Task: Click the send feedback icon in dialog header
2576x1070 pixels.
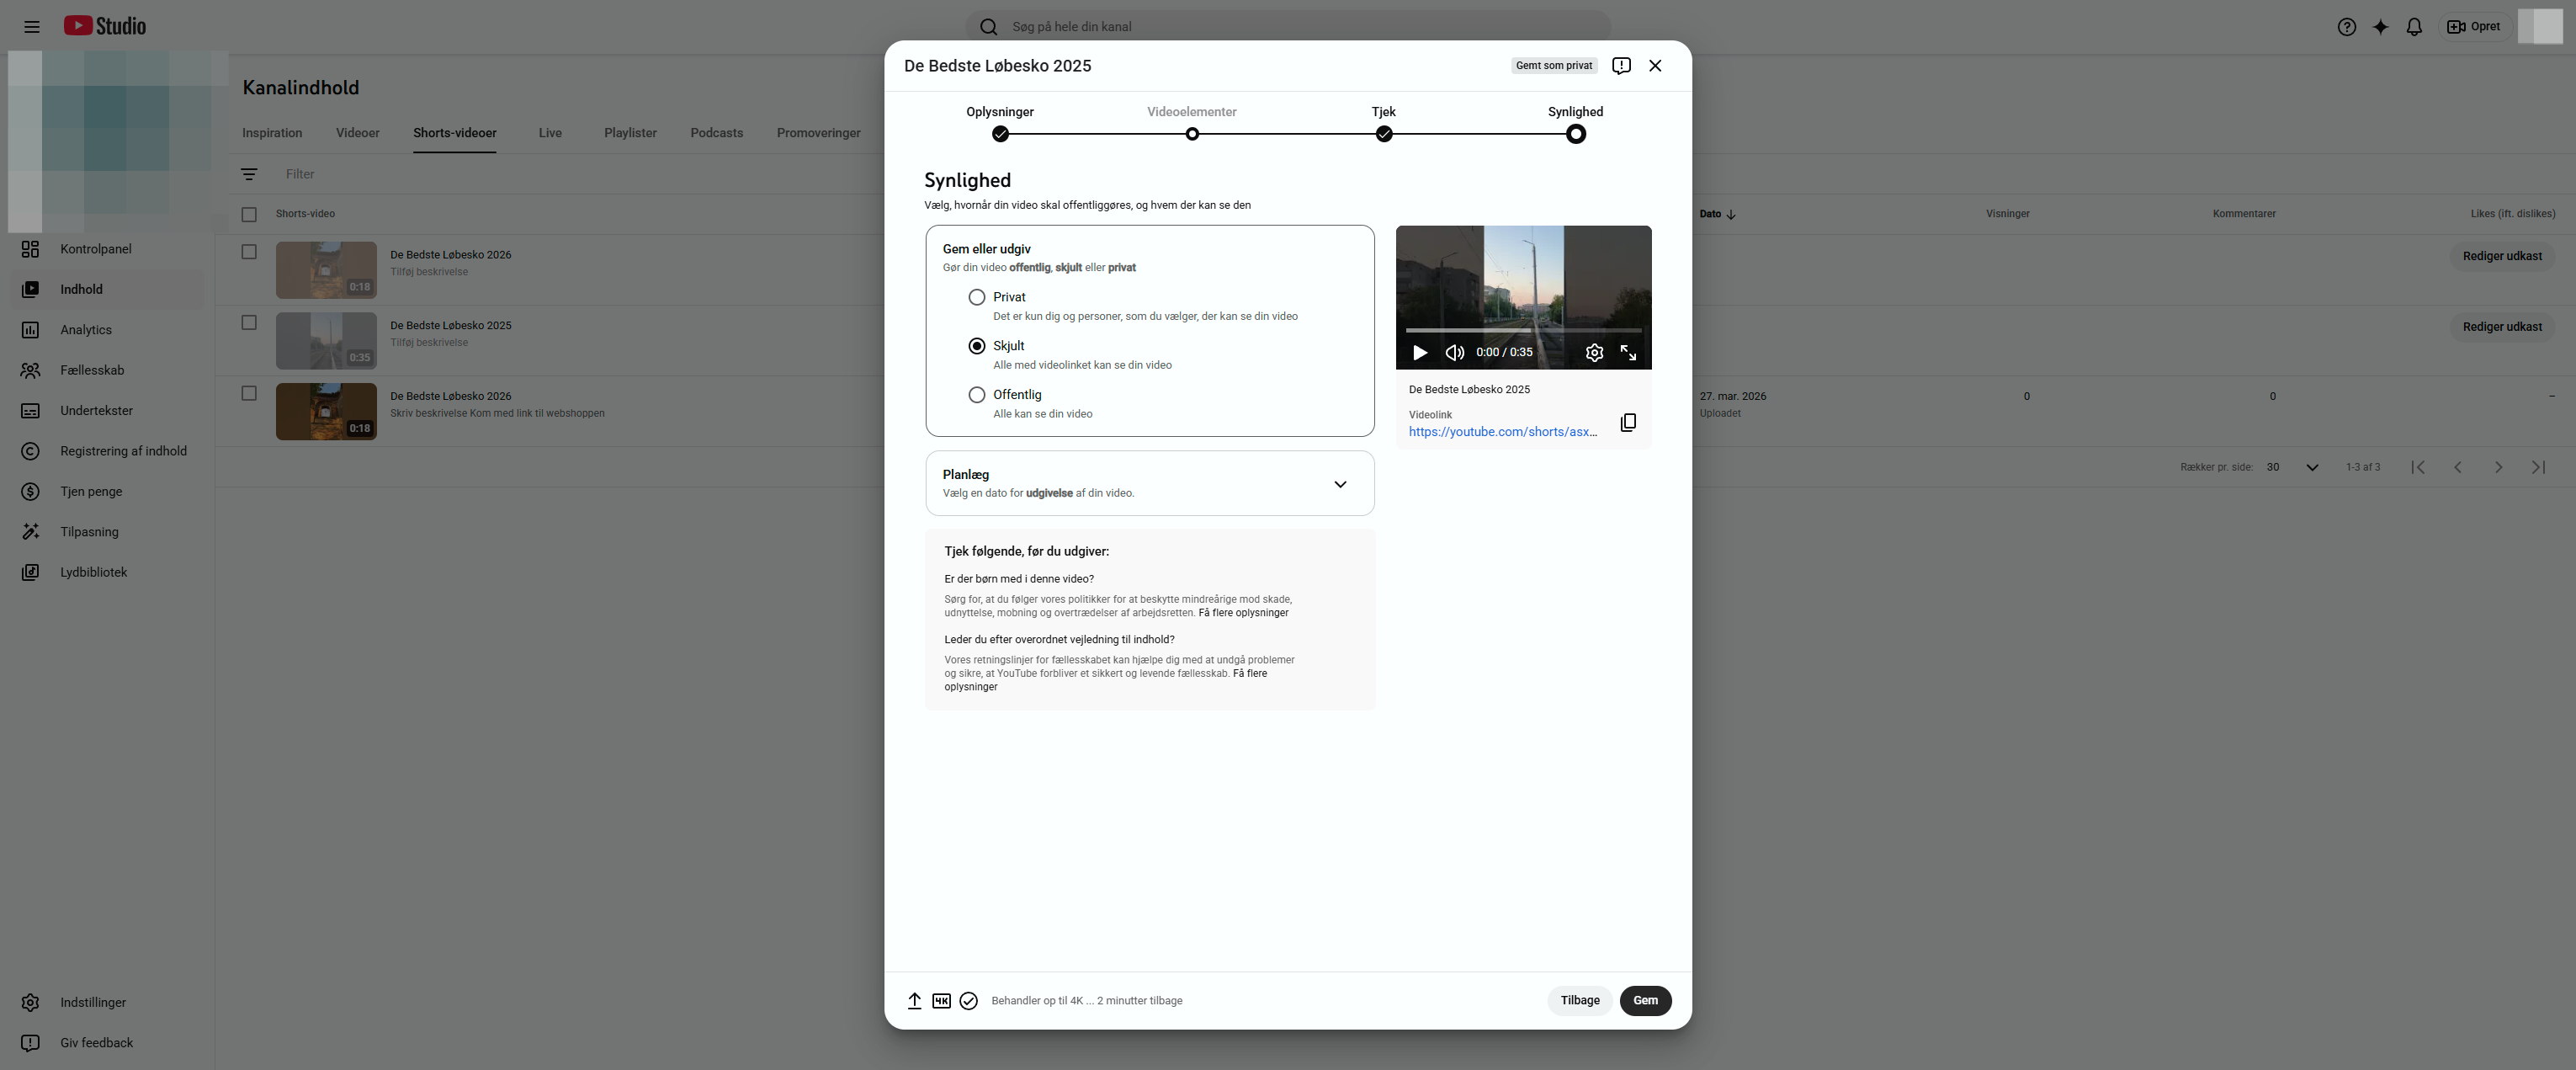Action: [1621, 66]
